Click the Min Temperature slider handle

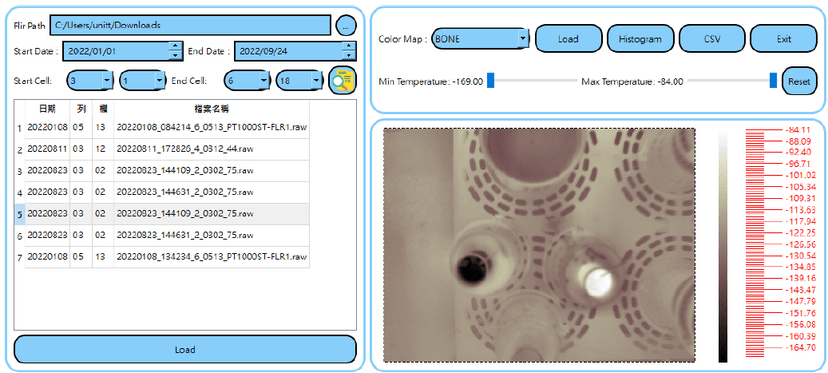click(x=491, y=81)
